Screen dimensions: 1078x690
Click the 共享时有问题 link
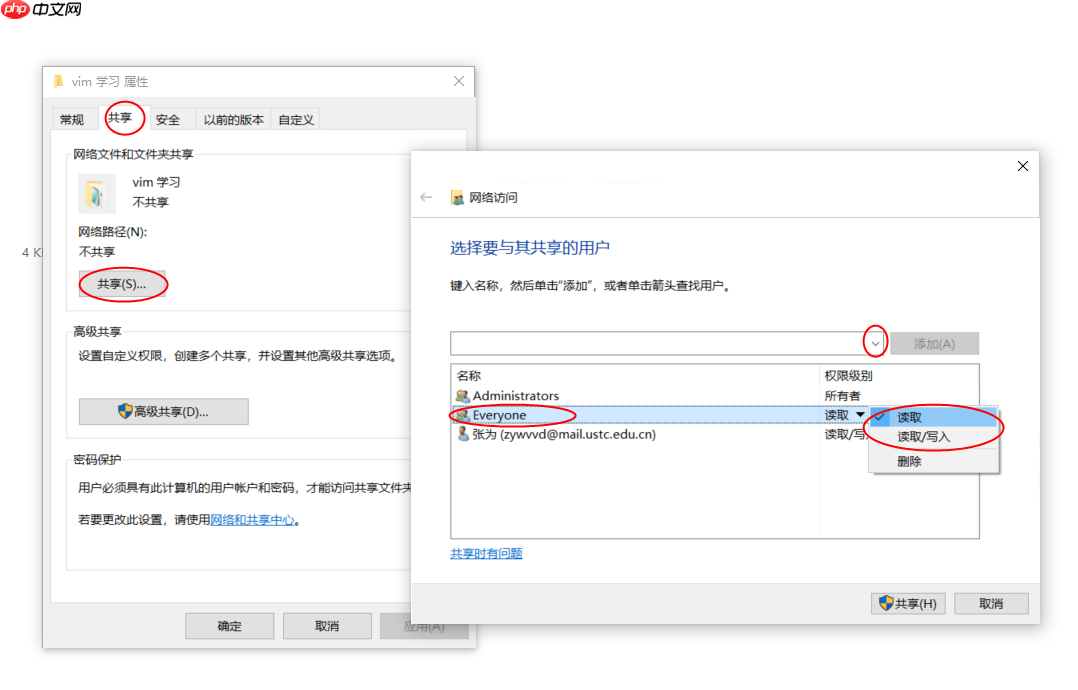[485, 552]
